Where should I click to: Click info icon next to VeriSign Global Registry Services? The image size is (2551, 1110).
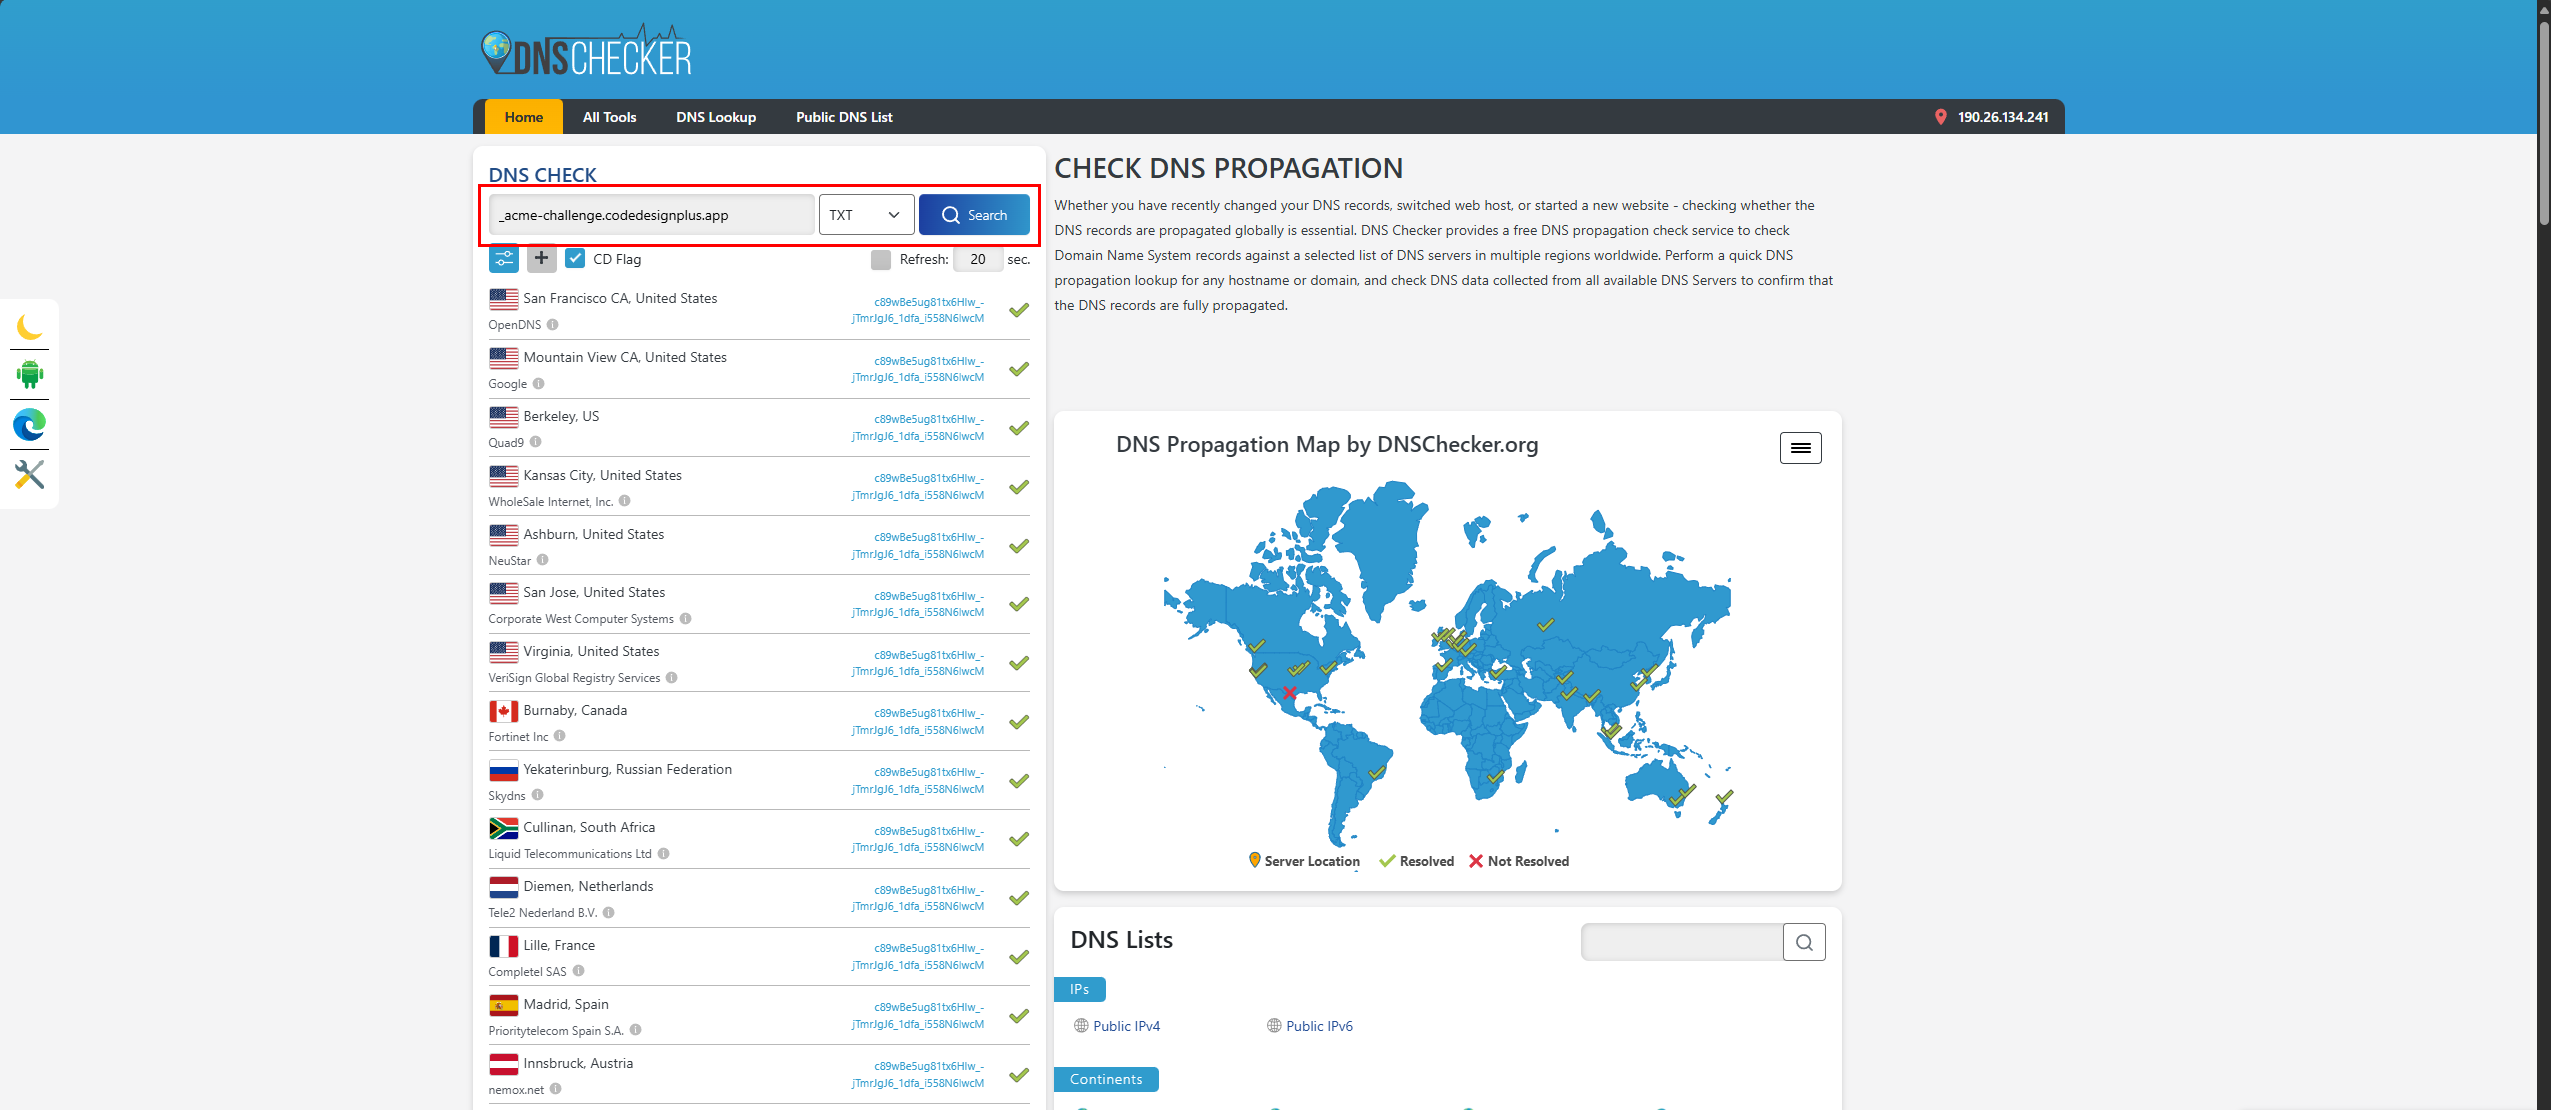(671, 677)
